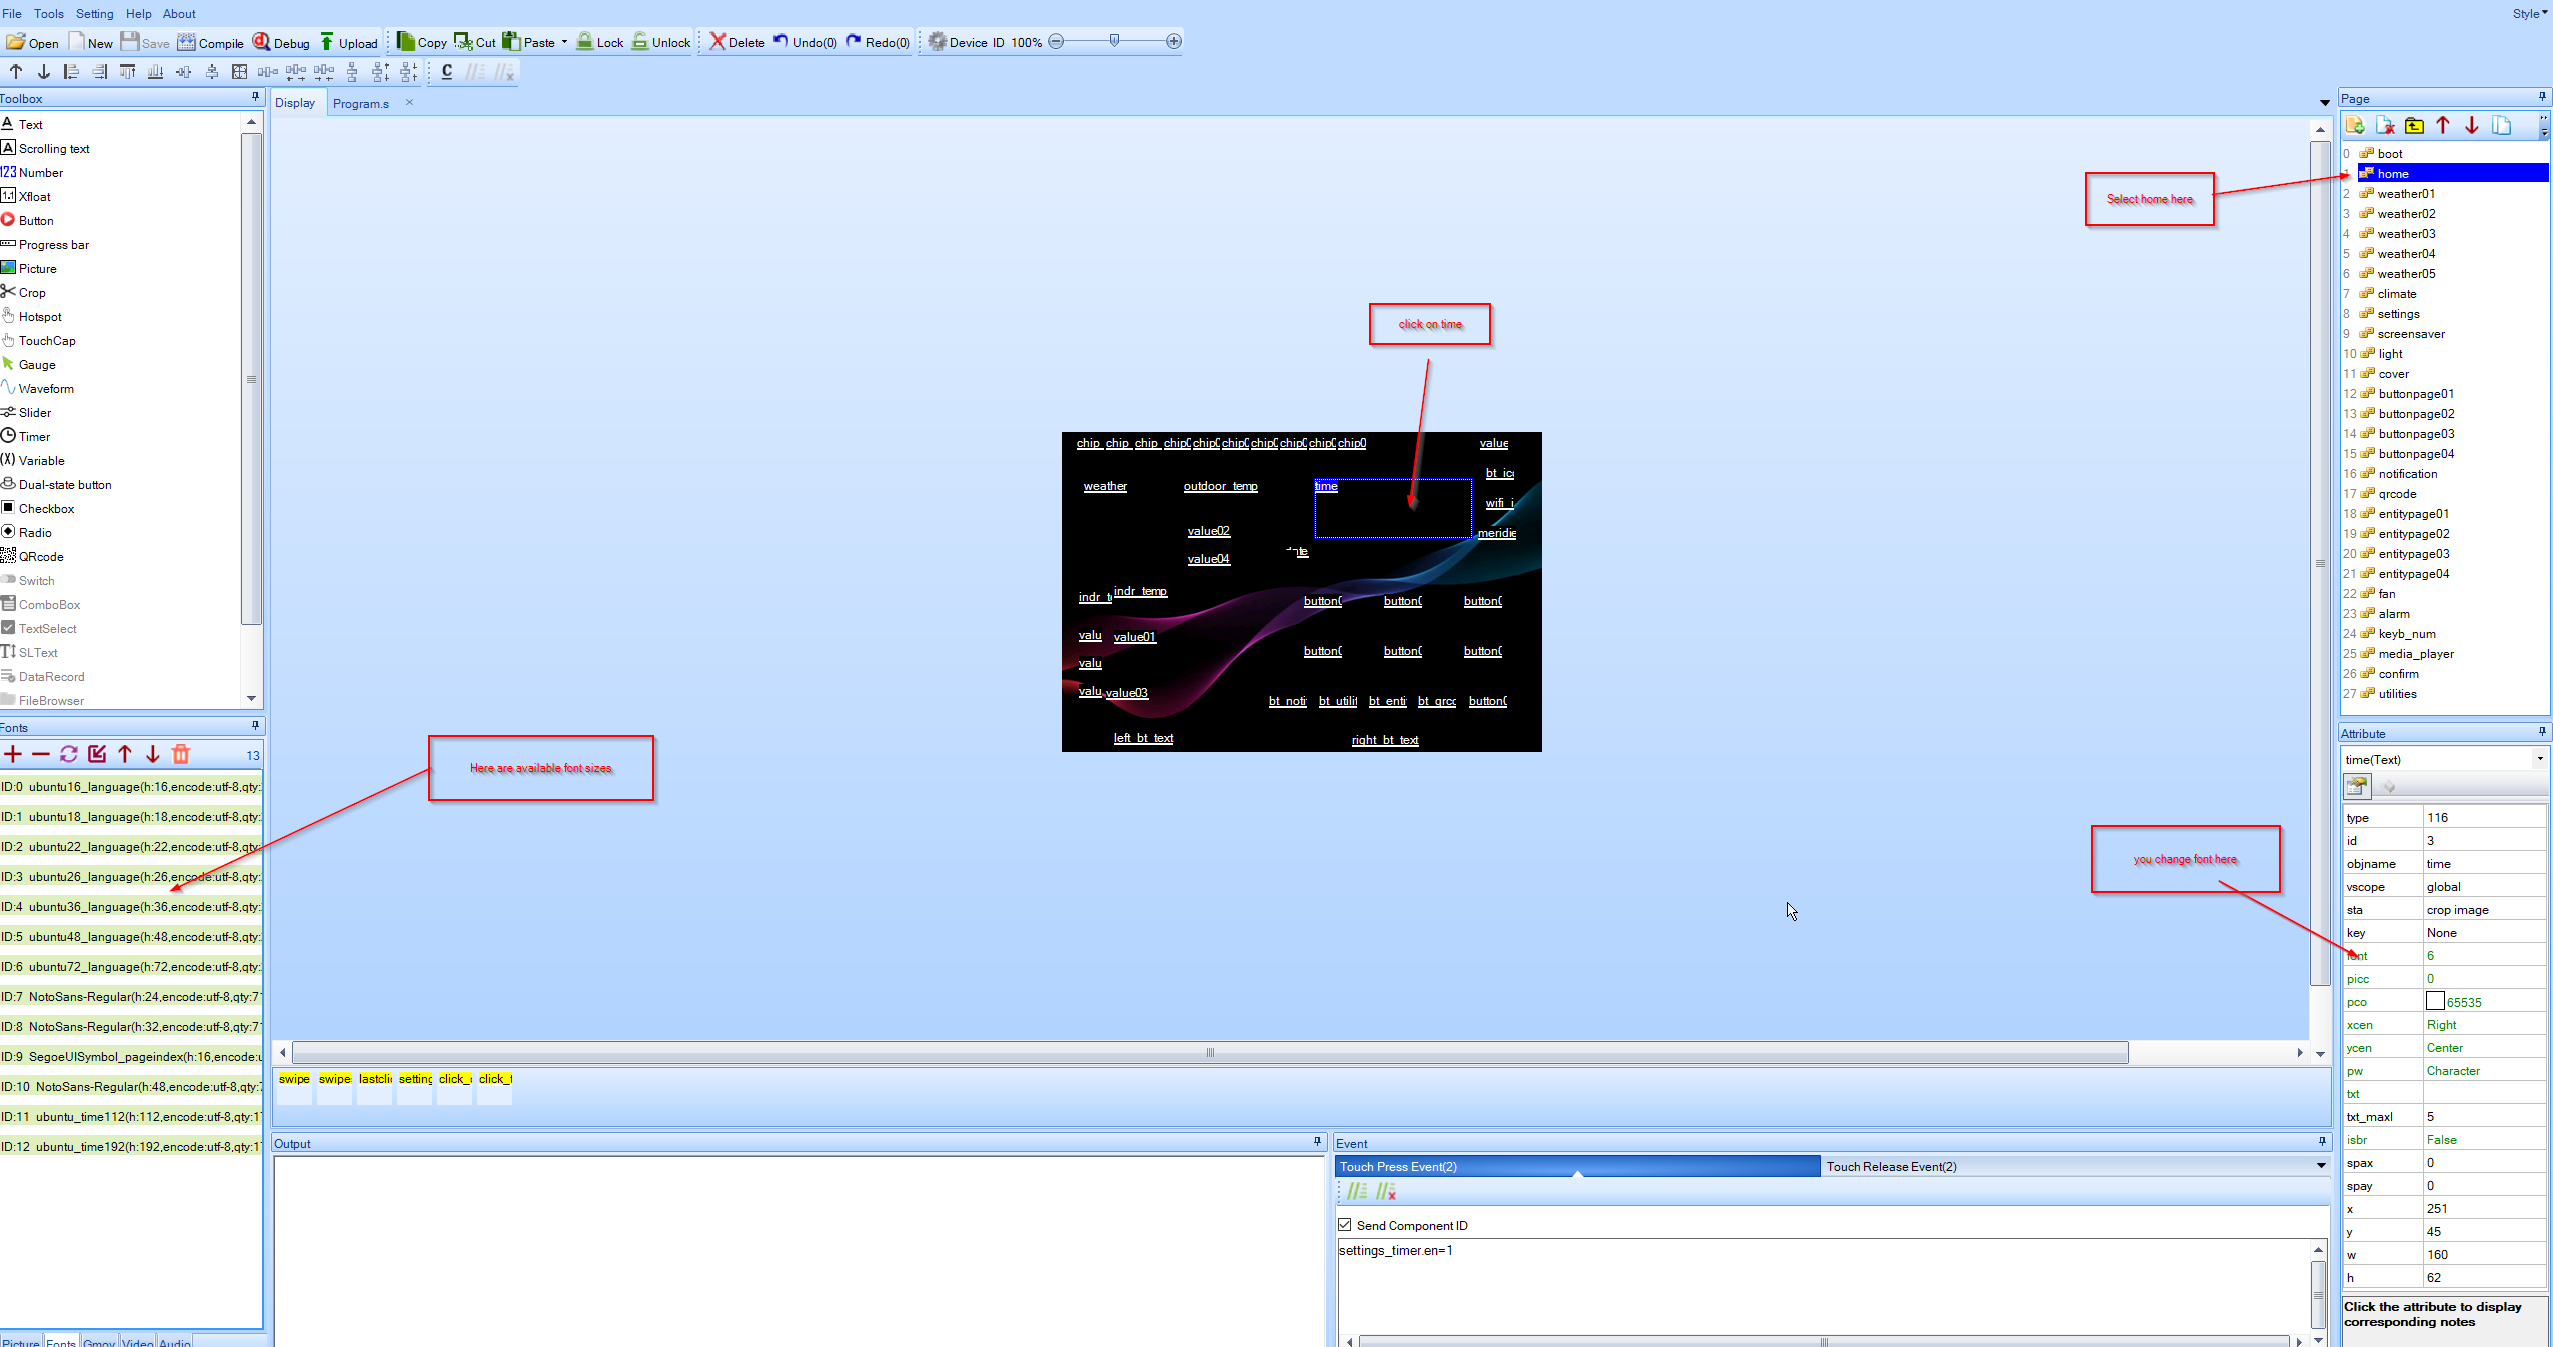Select the Radio component in Toolbox
2553x1347 pixels.
(x=34, y=533)
